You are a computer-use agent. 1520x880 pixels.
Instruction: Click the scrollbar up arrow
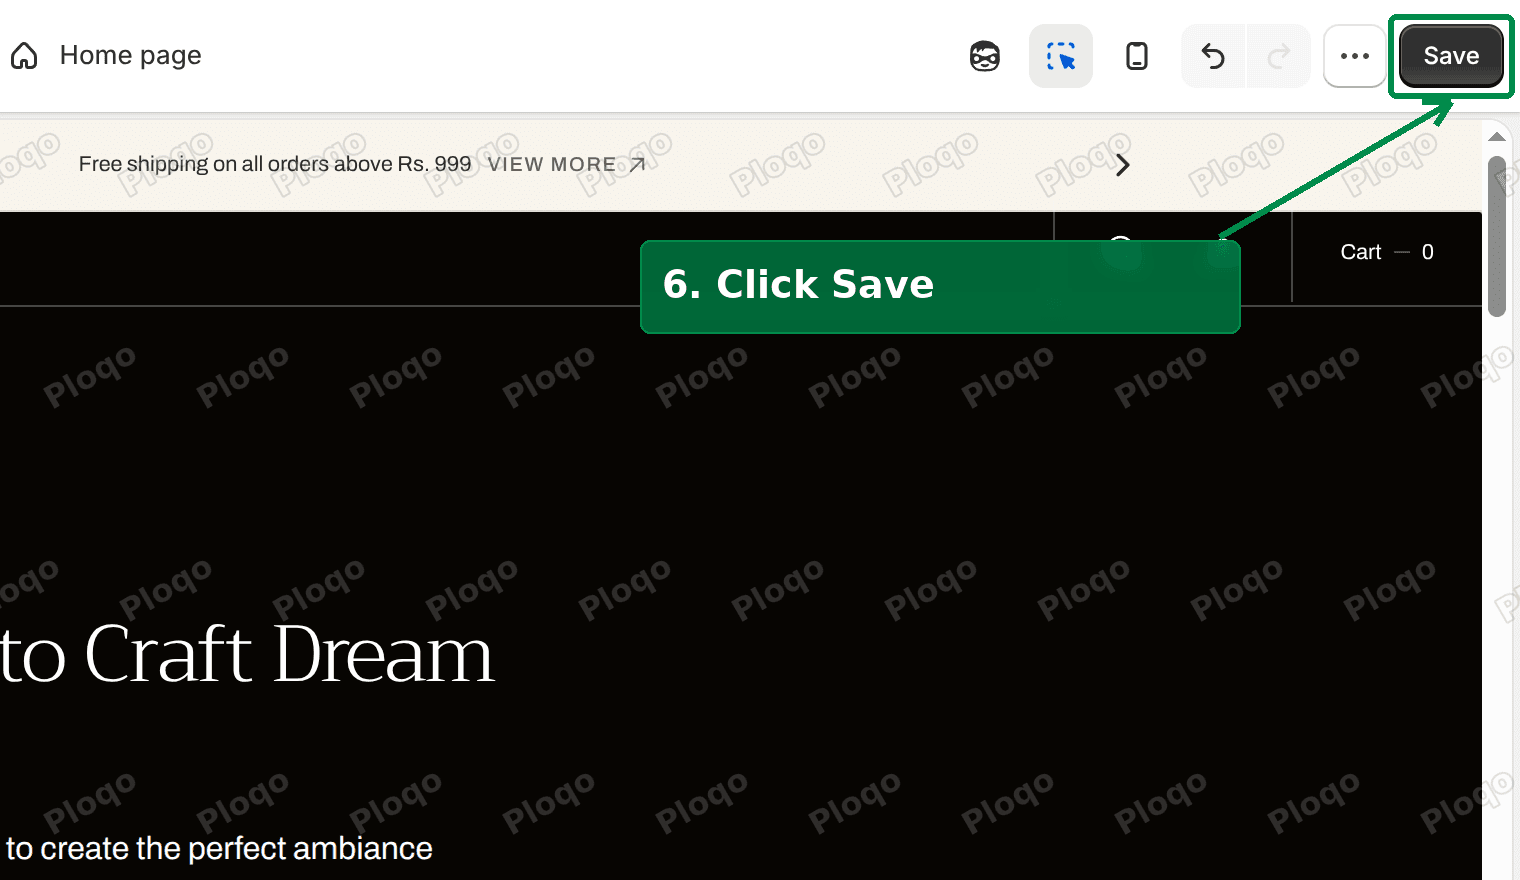[1497, 137]
